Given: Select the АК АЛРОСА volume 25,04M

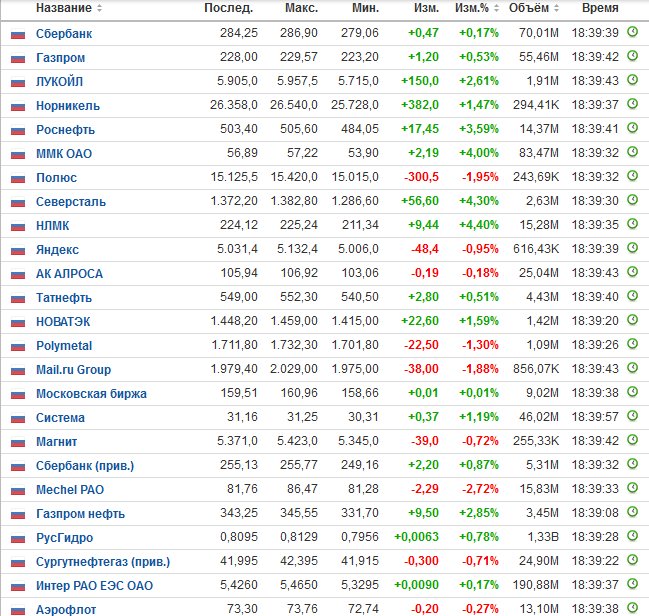Looking at the screenshot, I should (x=539, y=273).
